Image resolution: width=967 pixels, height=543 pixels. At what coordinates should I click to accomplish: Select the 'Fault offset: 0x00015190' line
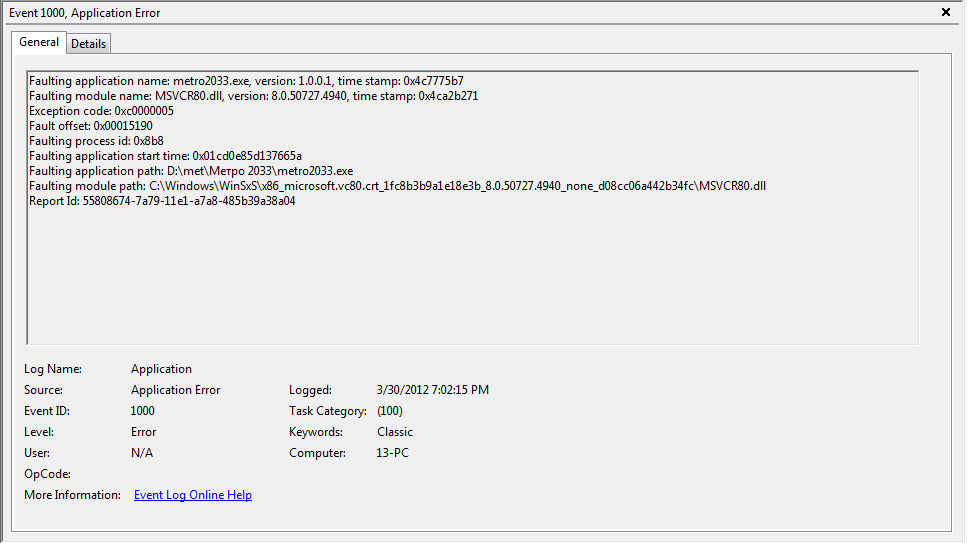pyautogui.click(x=91, y=126)
